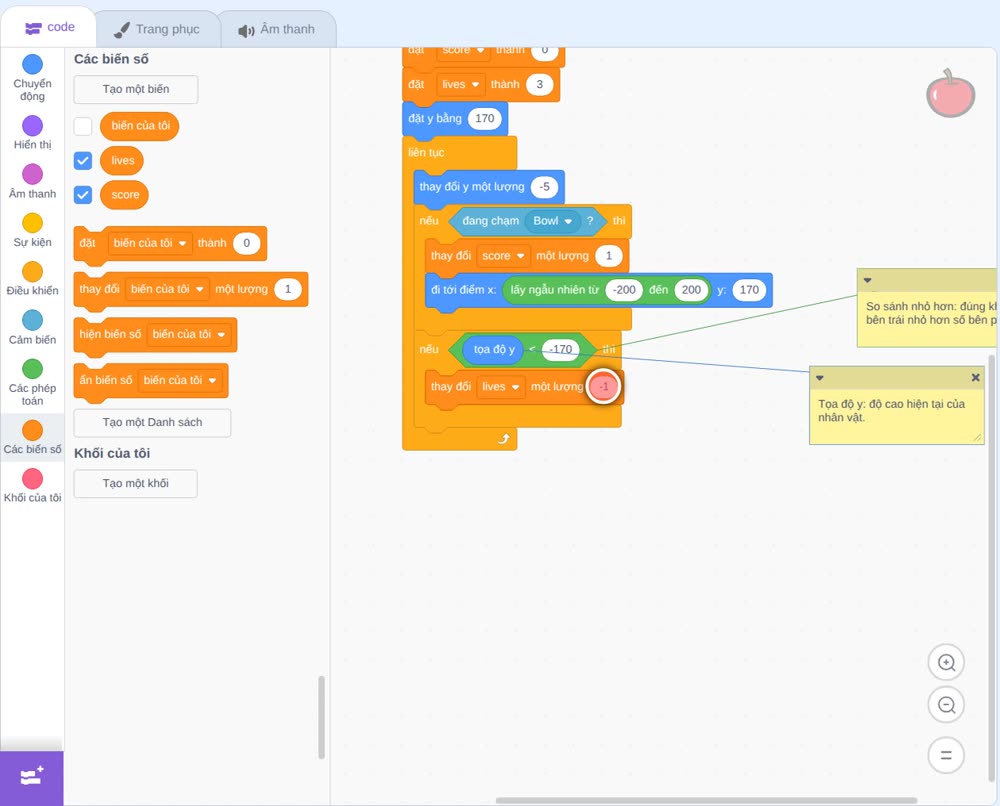1000x806 pixels.
Task: Open the Chuyển động category
Action: click(32, 77)
